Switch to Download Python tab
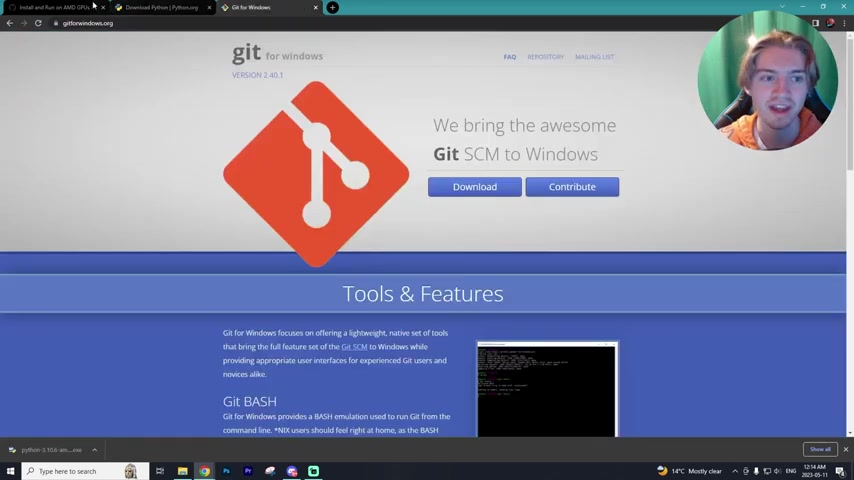Screen dimensions: 854x480 (162, 8)
